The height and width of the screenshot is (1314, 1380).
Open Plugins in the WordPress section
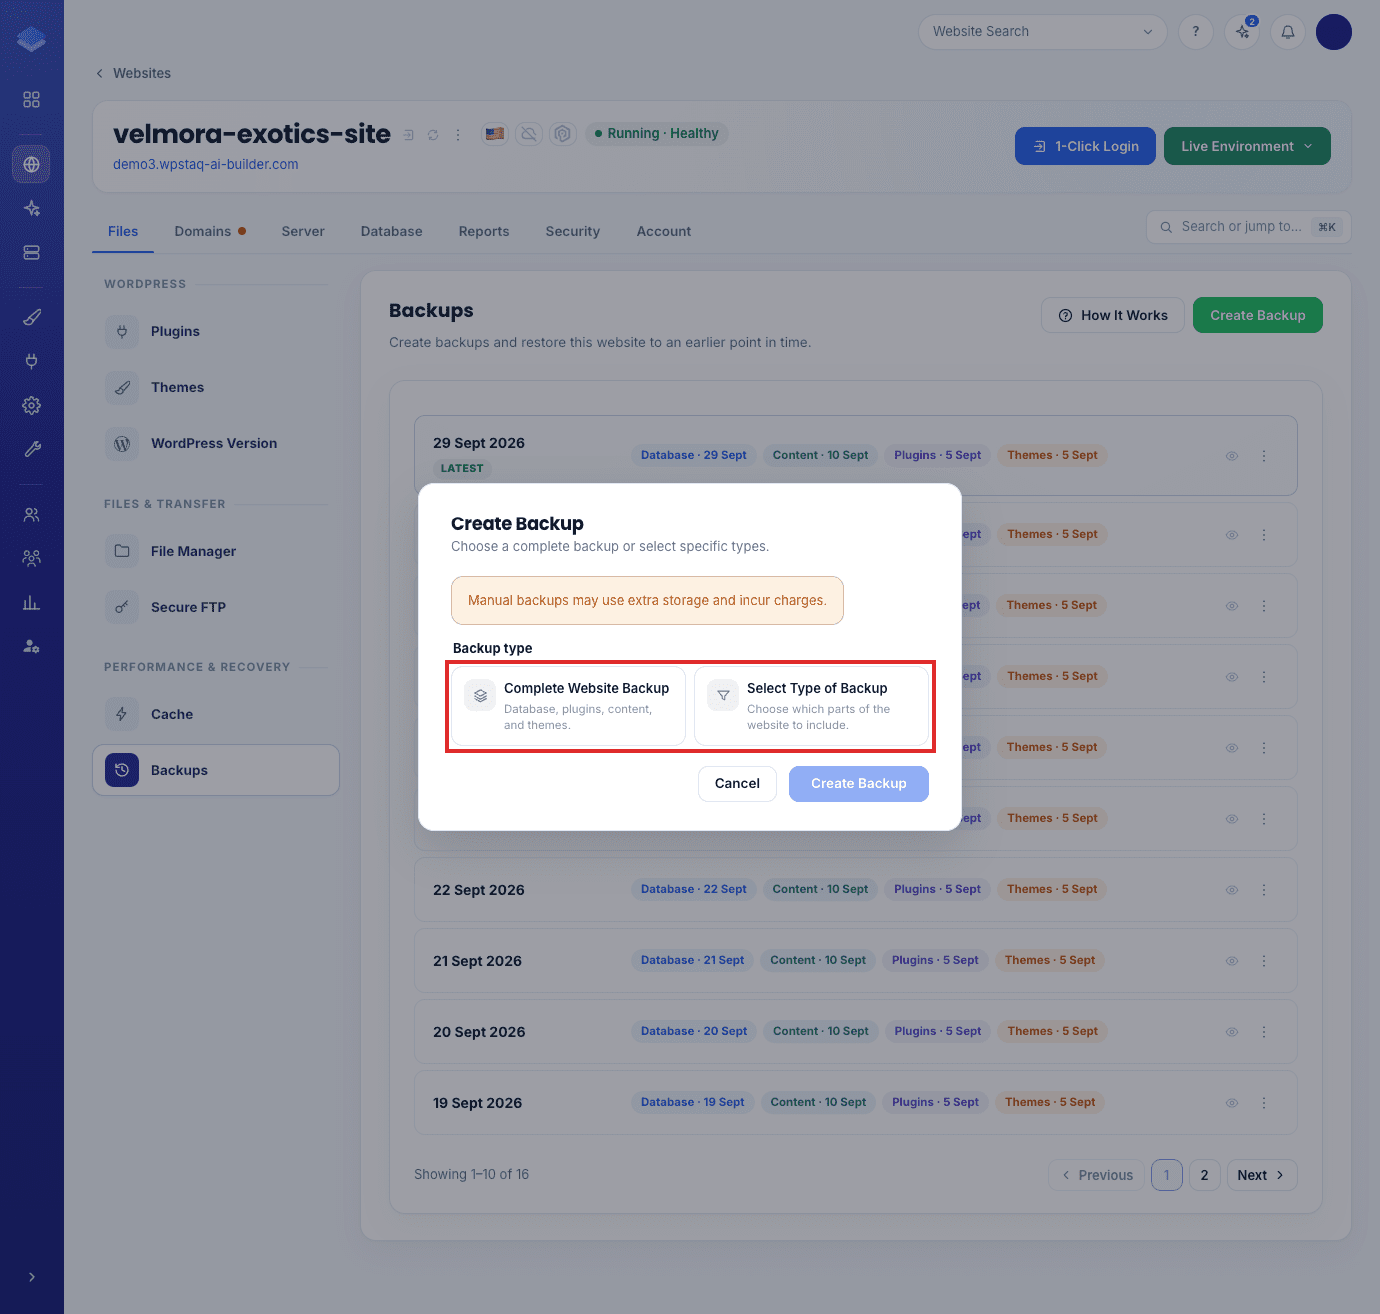tap(216, 331)
